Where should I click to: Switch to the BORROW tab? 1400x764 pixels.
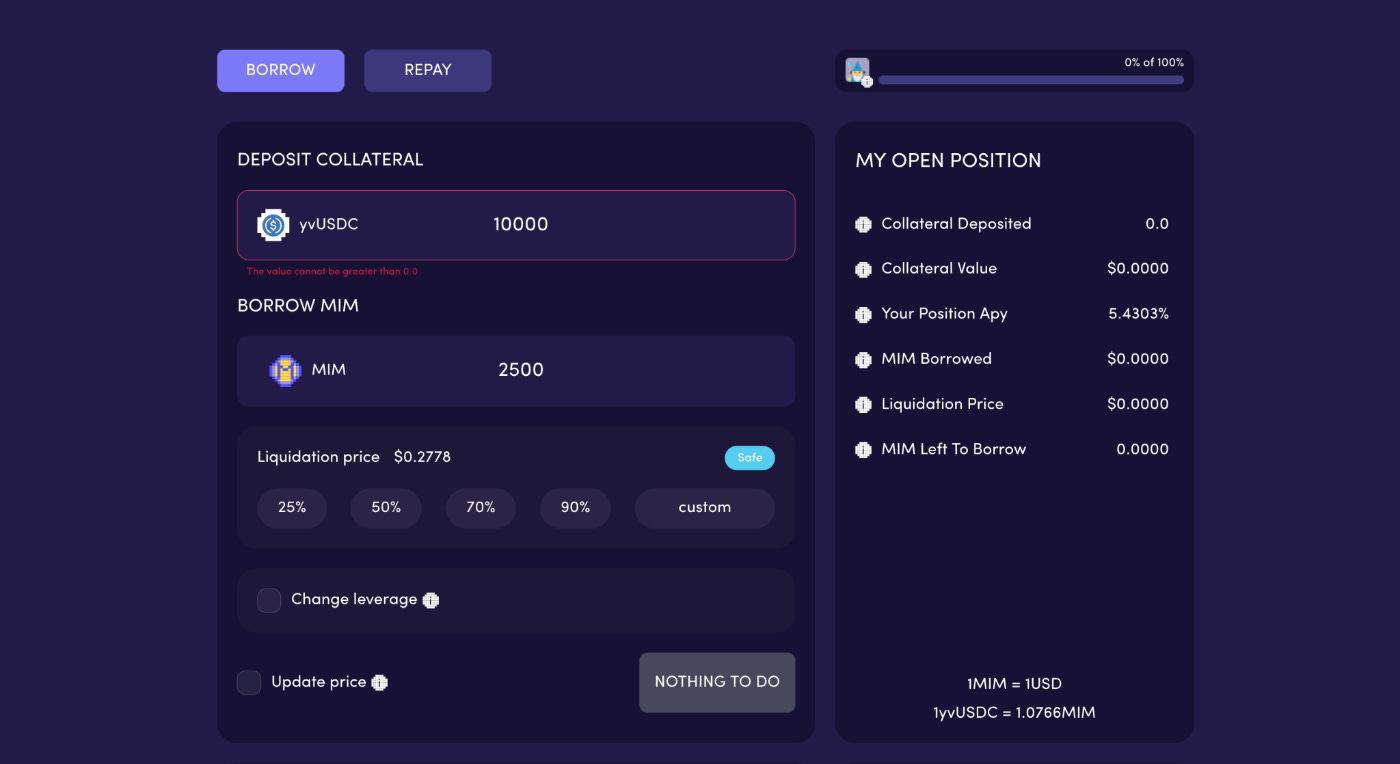[280, 70]
